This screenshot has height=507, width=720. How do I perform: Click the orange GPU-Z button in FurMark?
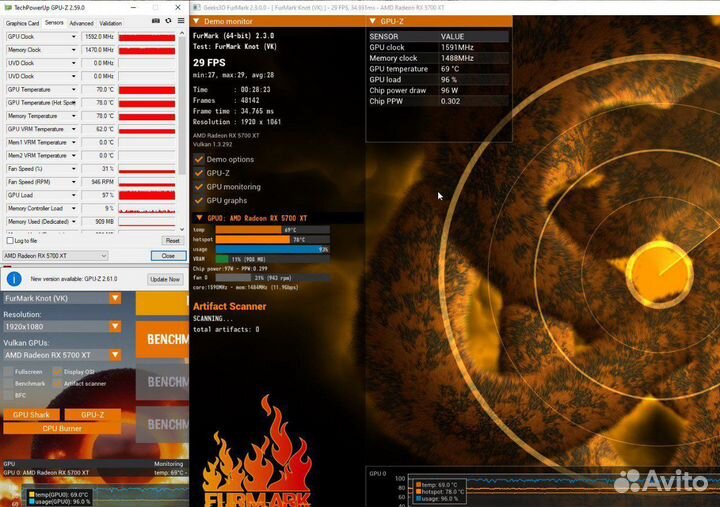click(93, 415)
